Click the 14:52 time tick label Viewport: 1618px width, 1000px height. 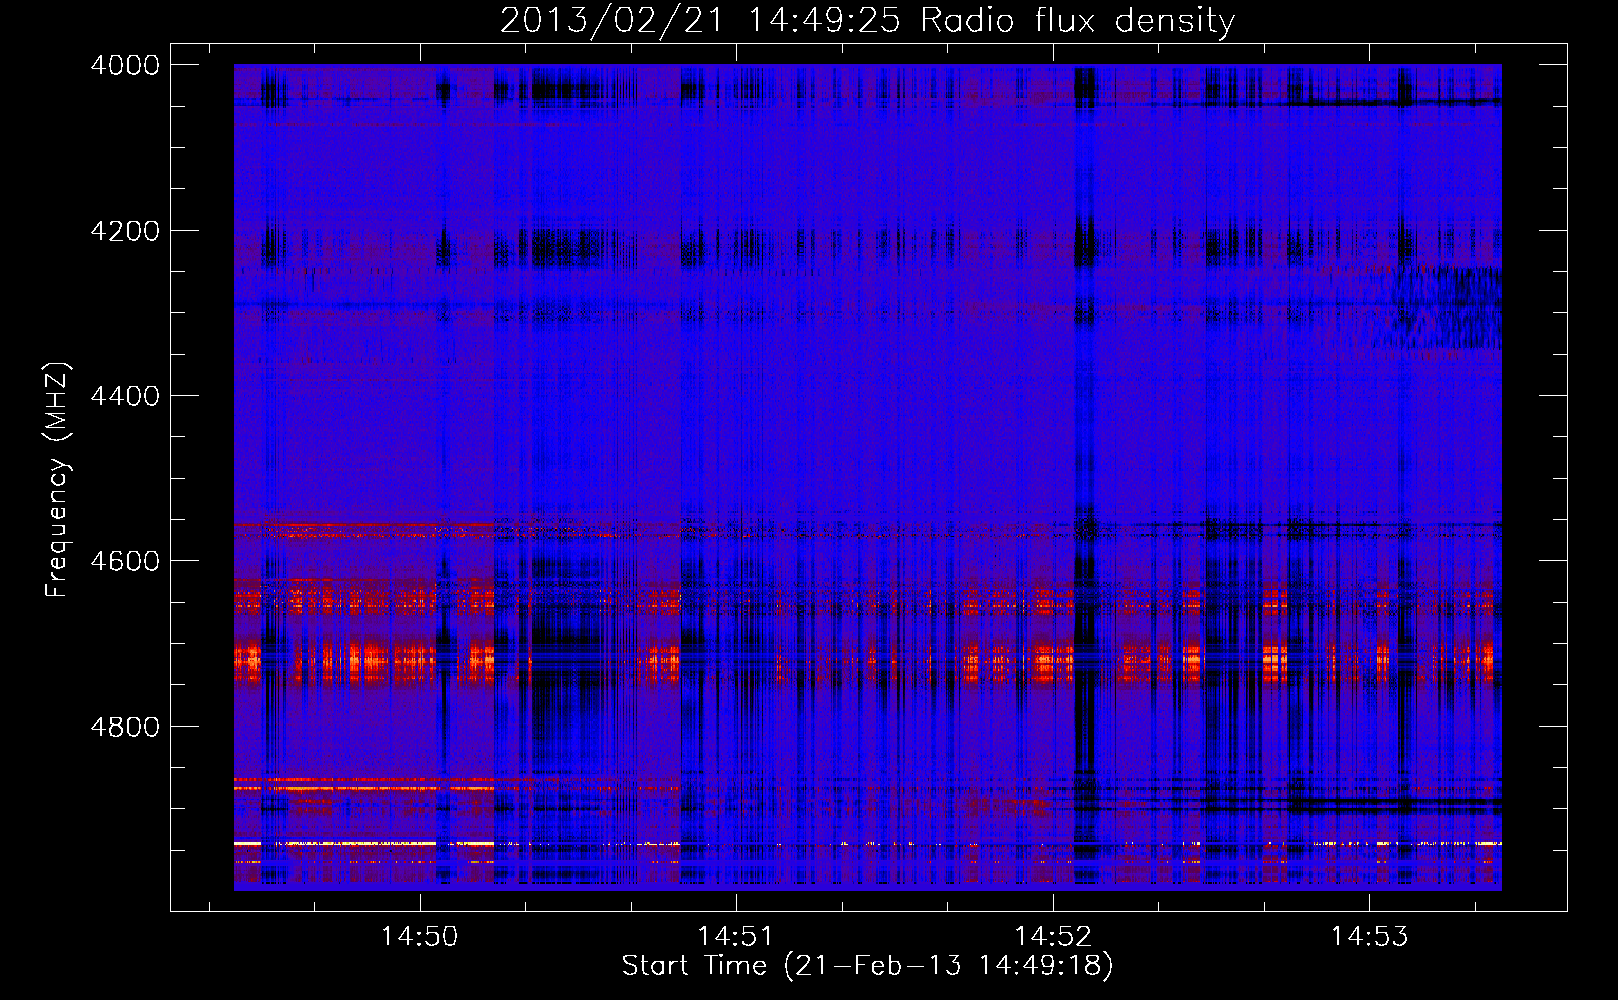pos(1053,936)
